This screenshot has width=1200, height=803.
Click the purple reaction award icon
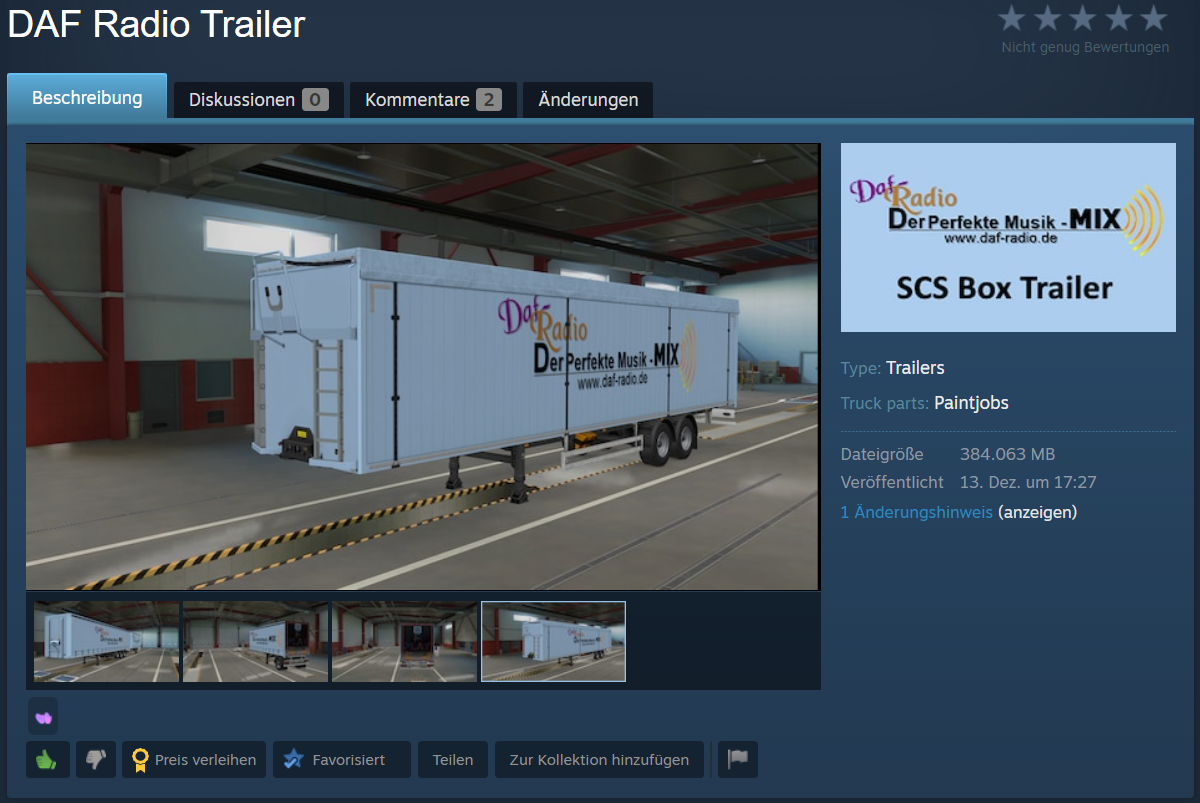(x=43, y=716)
